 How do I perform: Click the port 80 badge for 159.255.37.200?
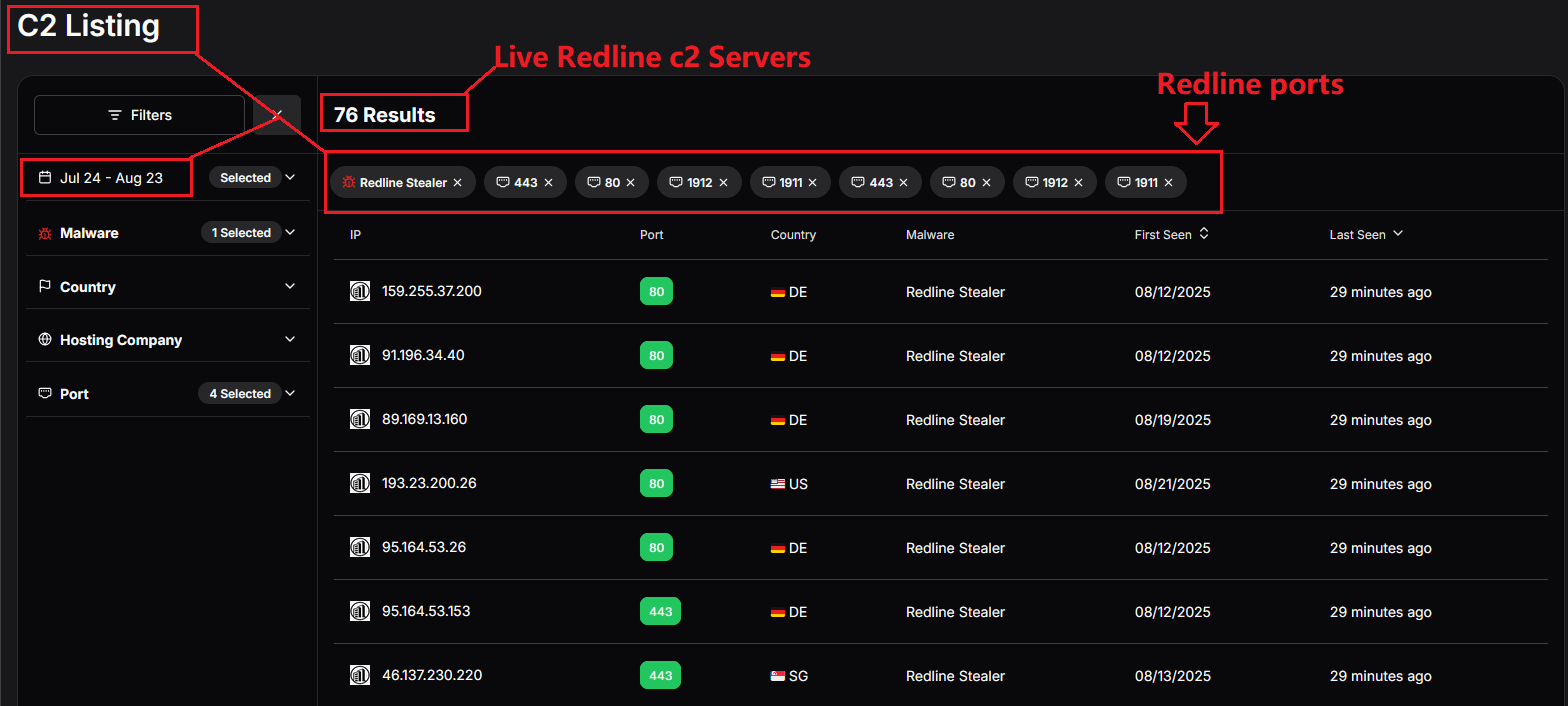656,292
